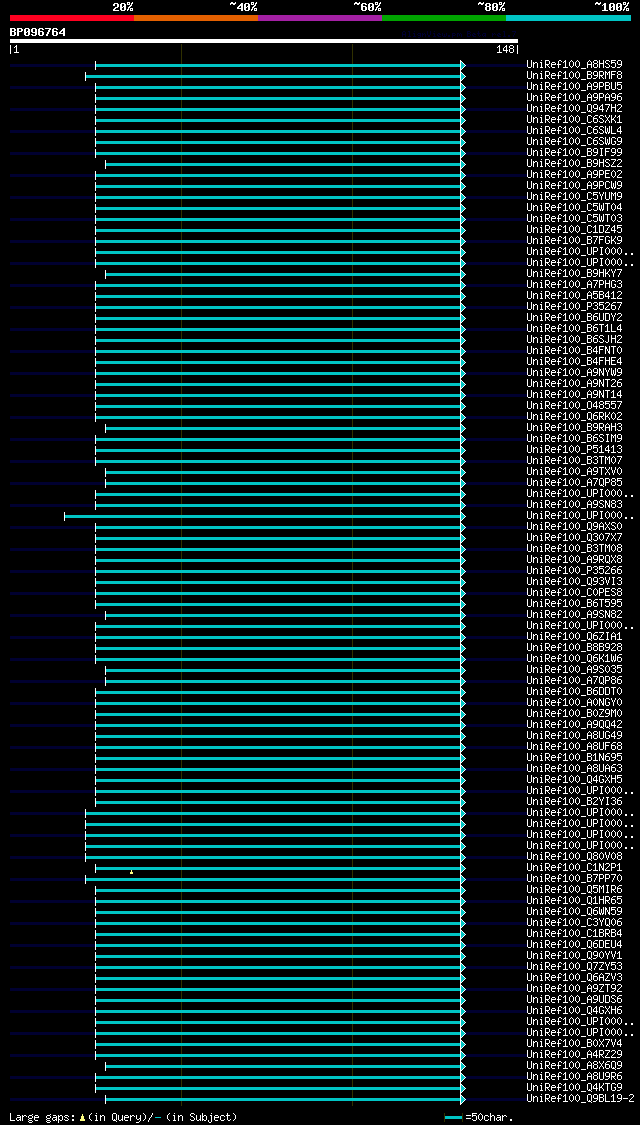This screenshot has height=1125, width=640.
Task: Open the UniRef100_Q4GXH6 hit
Action: pos(574,1011)
